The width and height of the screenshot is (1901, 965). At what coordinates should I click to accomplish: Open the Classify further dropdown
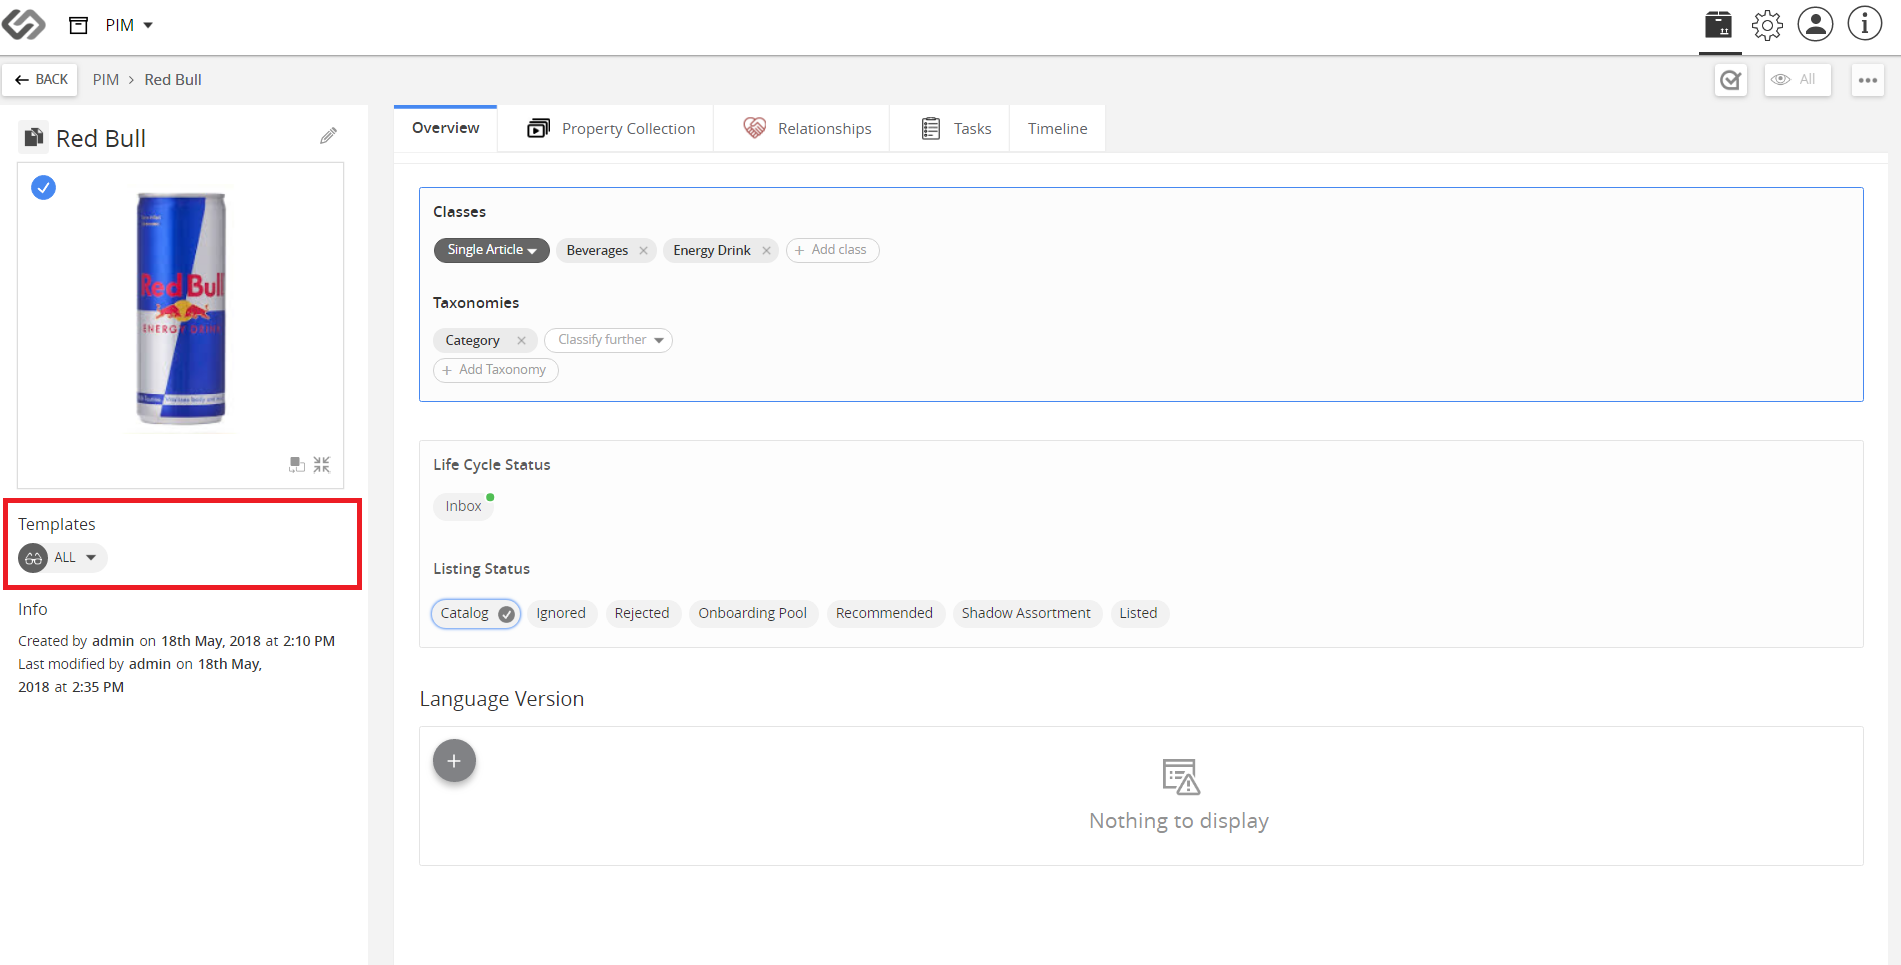(x=609, y=340)
